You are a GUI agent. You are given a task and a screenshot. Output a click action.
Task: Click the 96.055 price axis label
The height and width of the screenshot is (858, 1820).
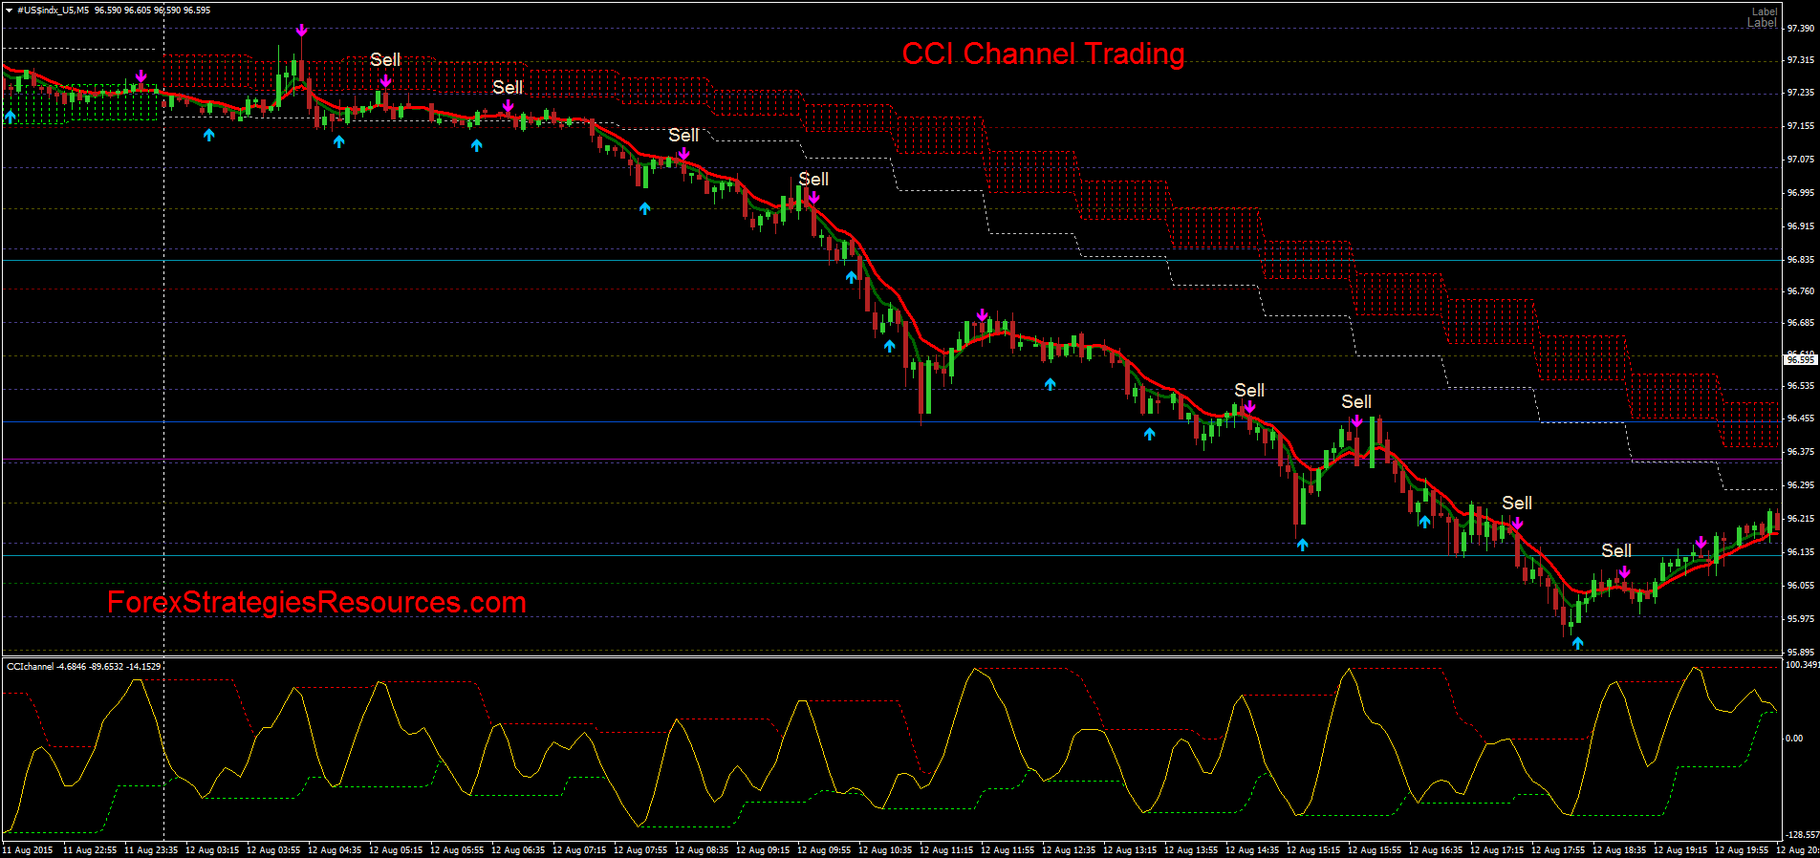(1801, 586)
